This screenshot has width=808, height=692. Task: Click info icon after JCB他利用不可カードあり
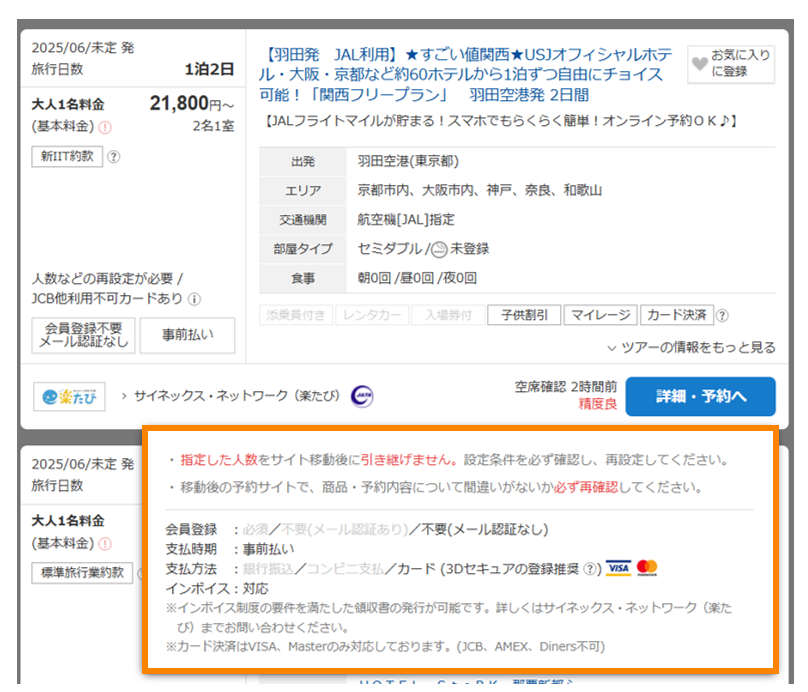194,298
